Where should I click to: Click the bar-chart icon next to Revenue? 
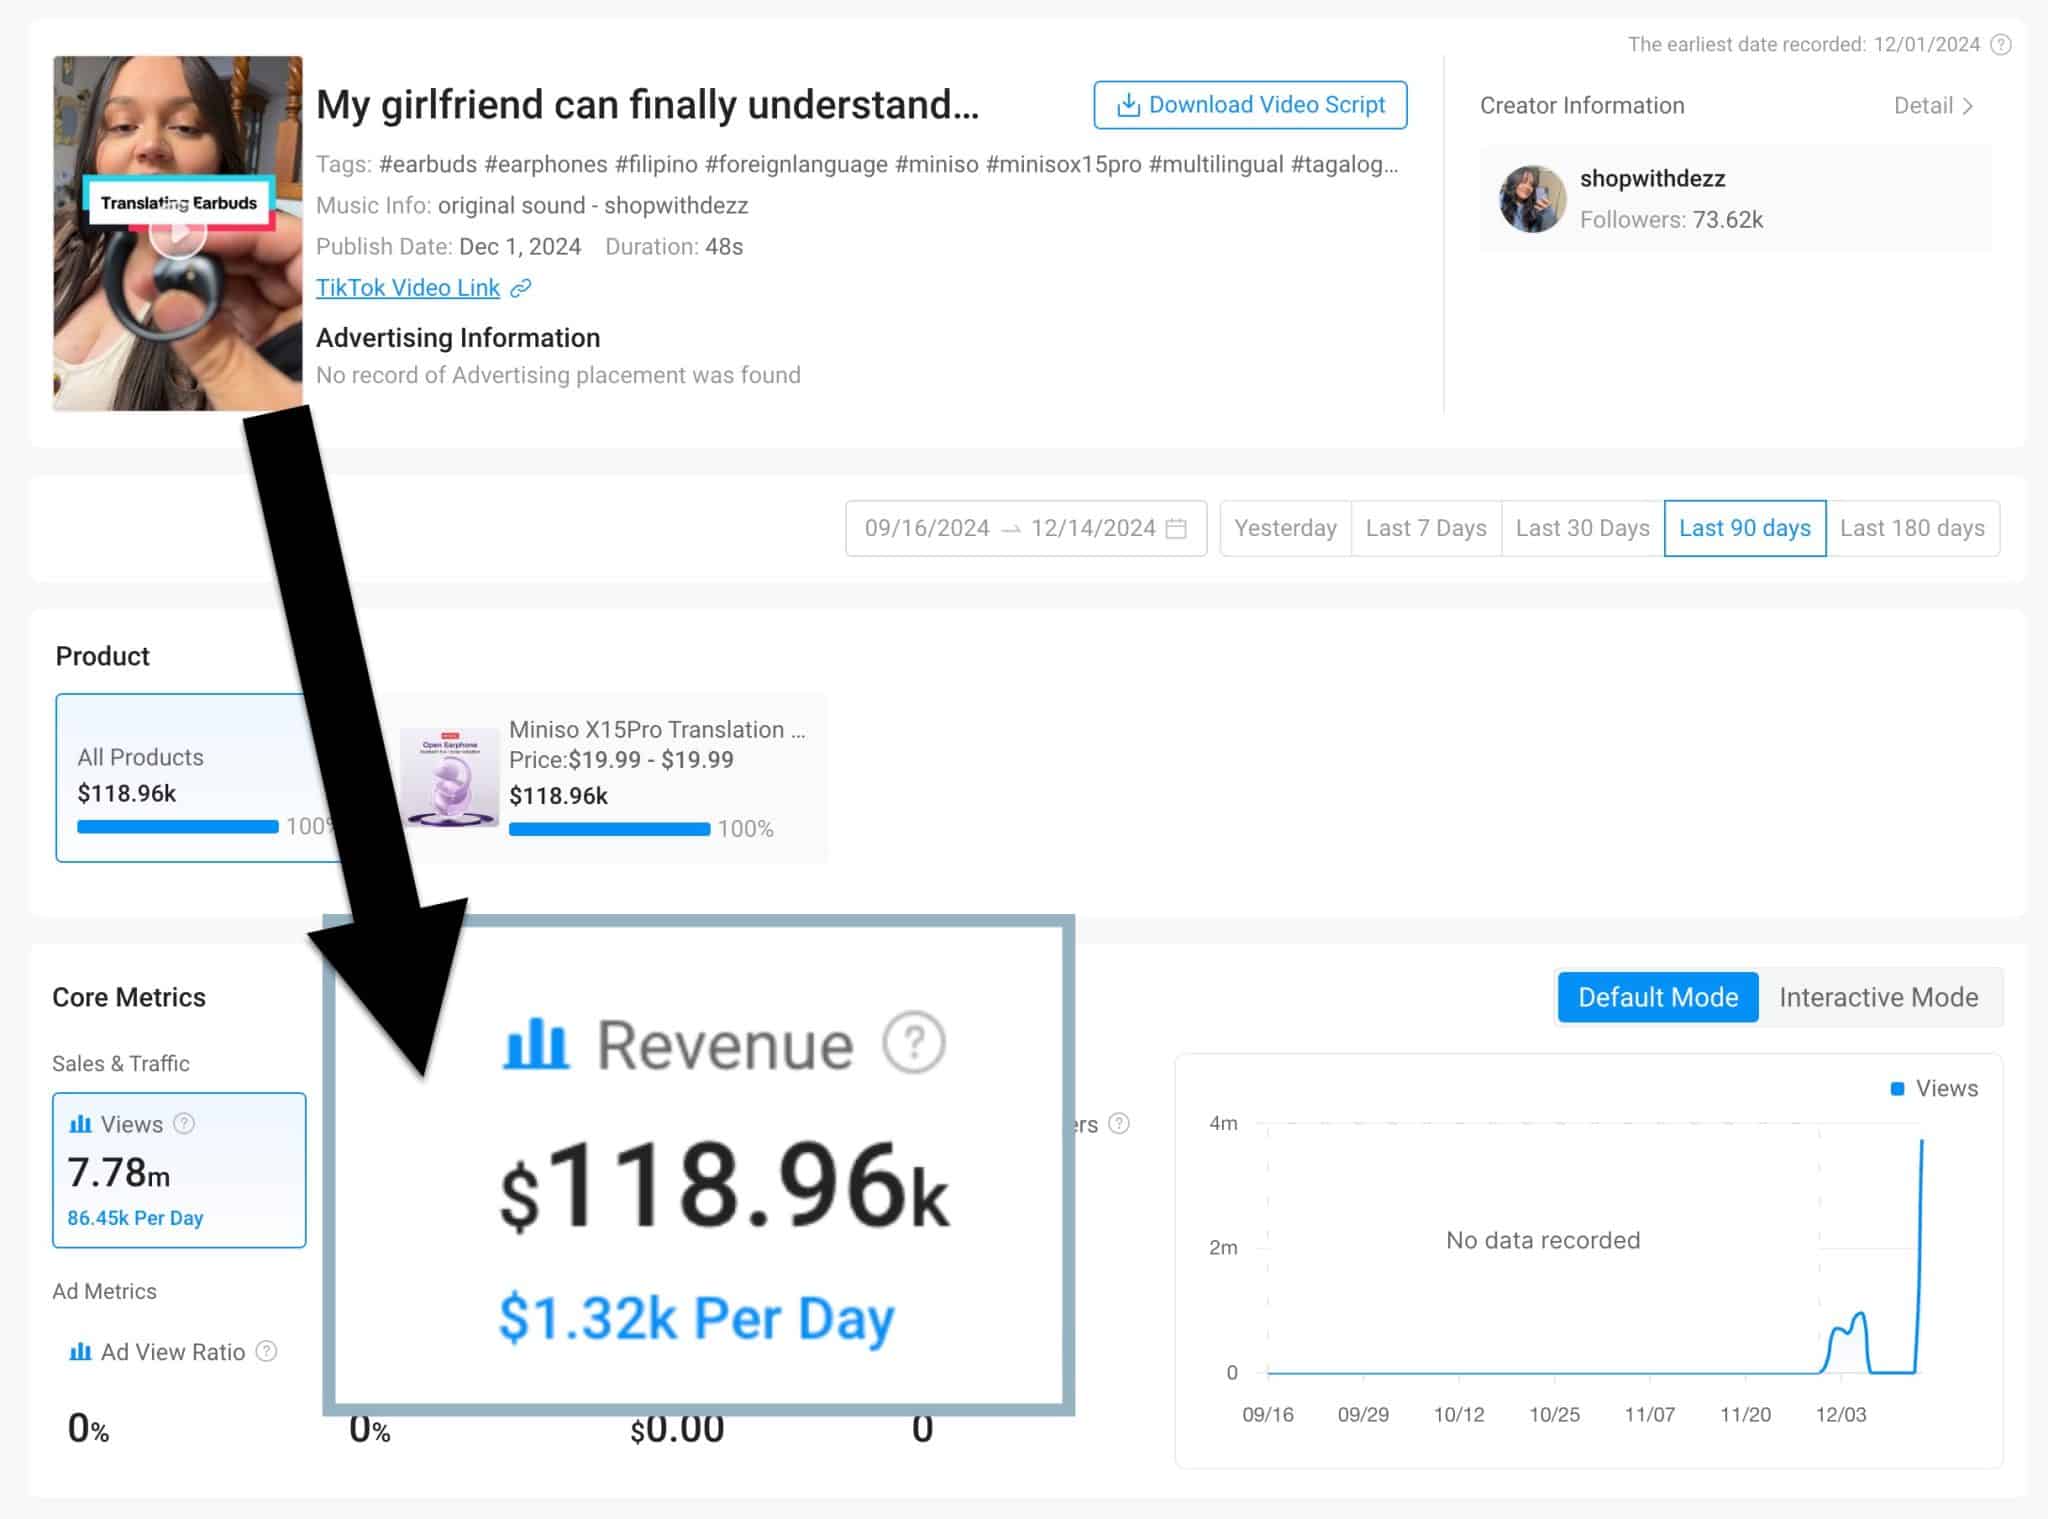pyautogui.click(x=534, y=1044)
